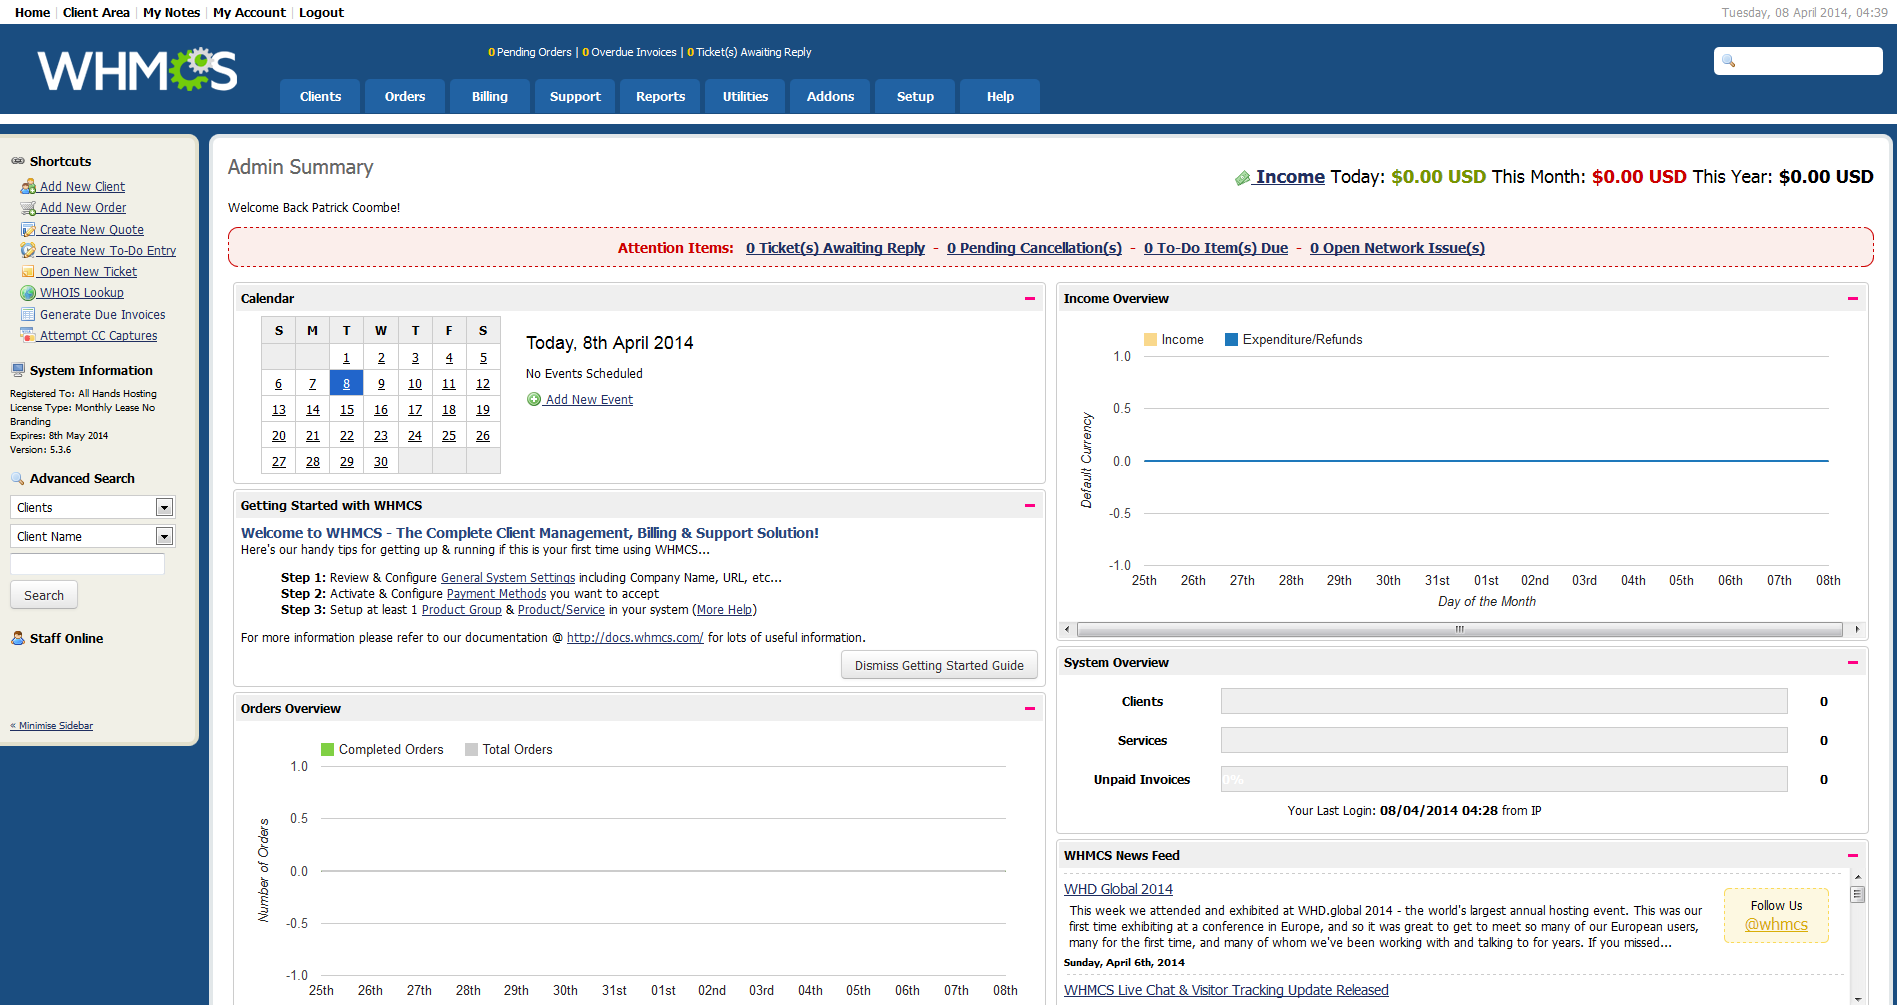Click the Income legend color swatch
The height and width of the screenshot is (1005, 1897).
pos(1150,340)
